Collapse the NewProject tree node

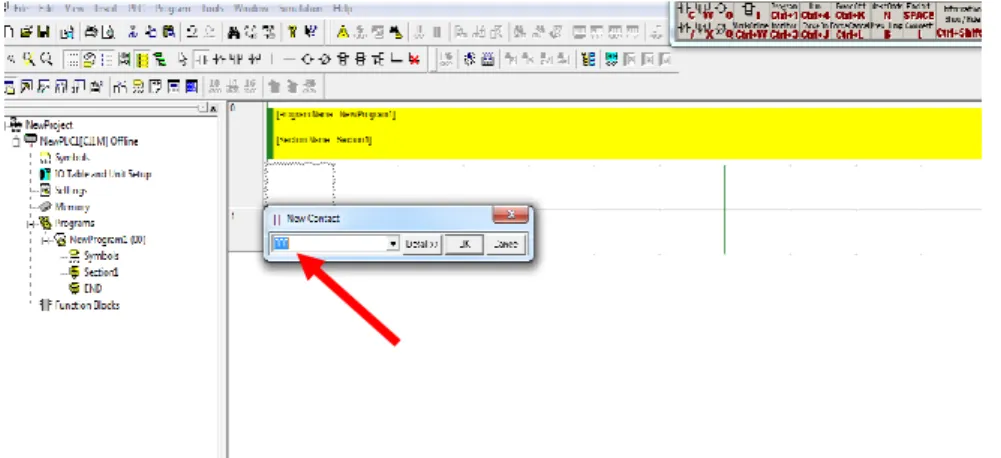click(7, 125)
